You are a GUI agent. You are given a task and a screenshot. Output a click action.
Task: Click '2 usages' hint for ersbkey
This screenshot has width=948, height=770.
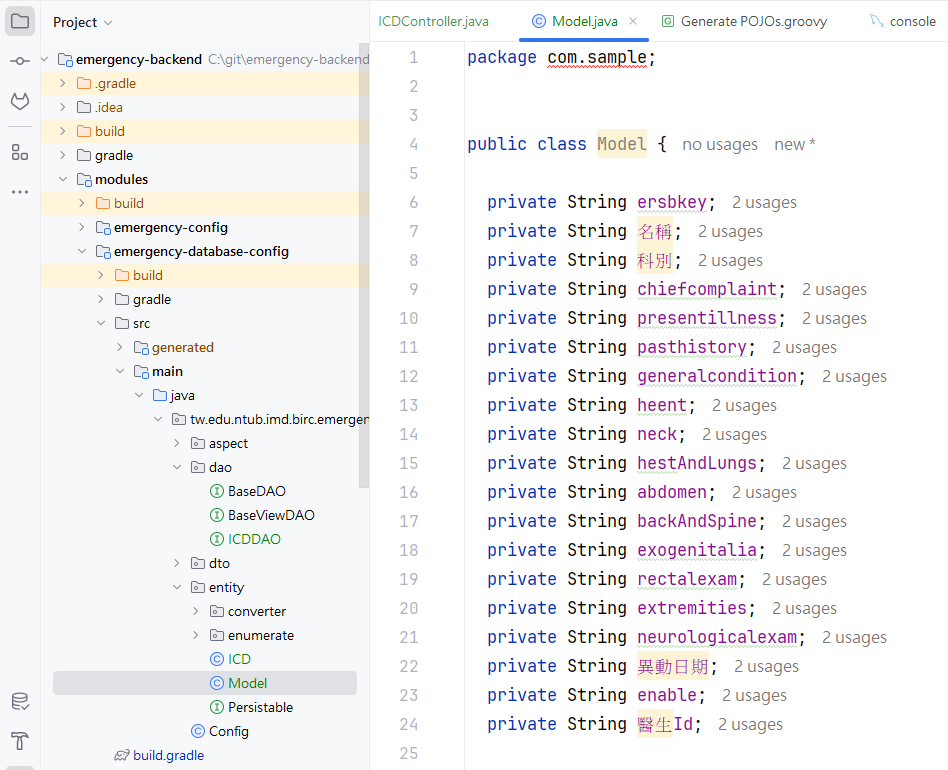click(764, 202)
